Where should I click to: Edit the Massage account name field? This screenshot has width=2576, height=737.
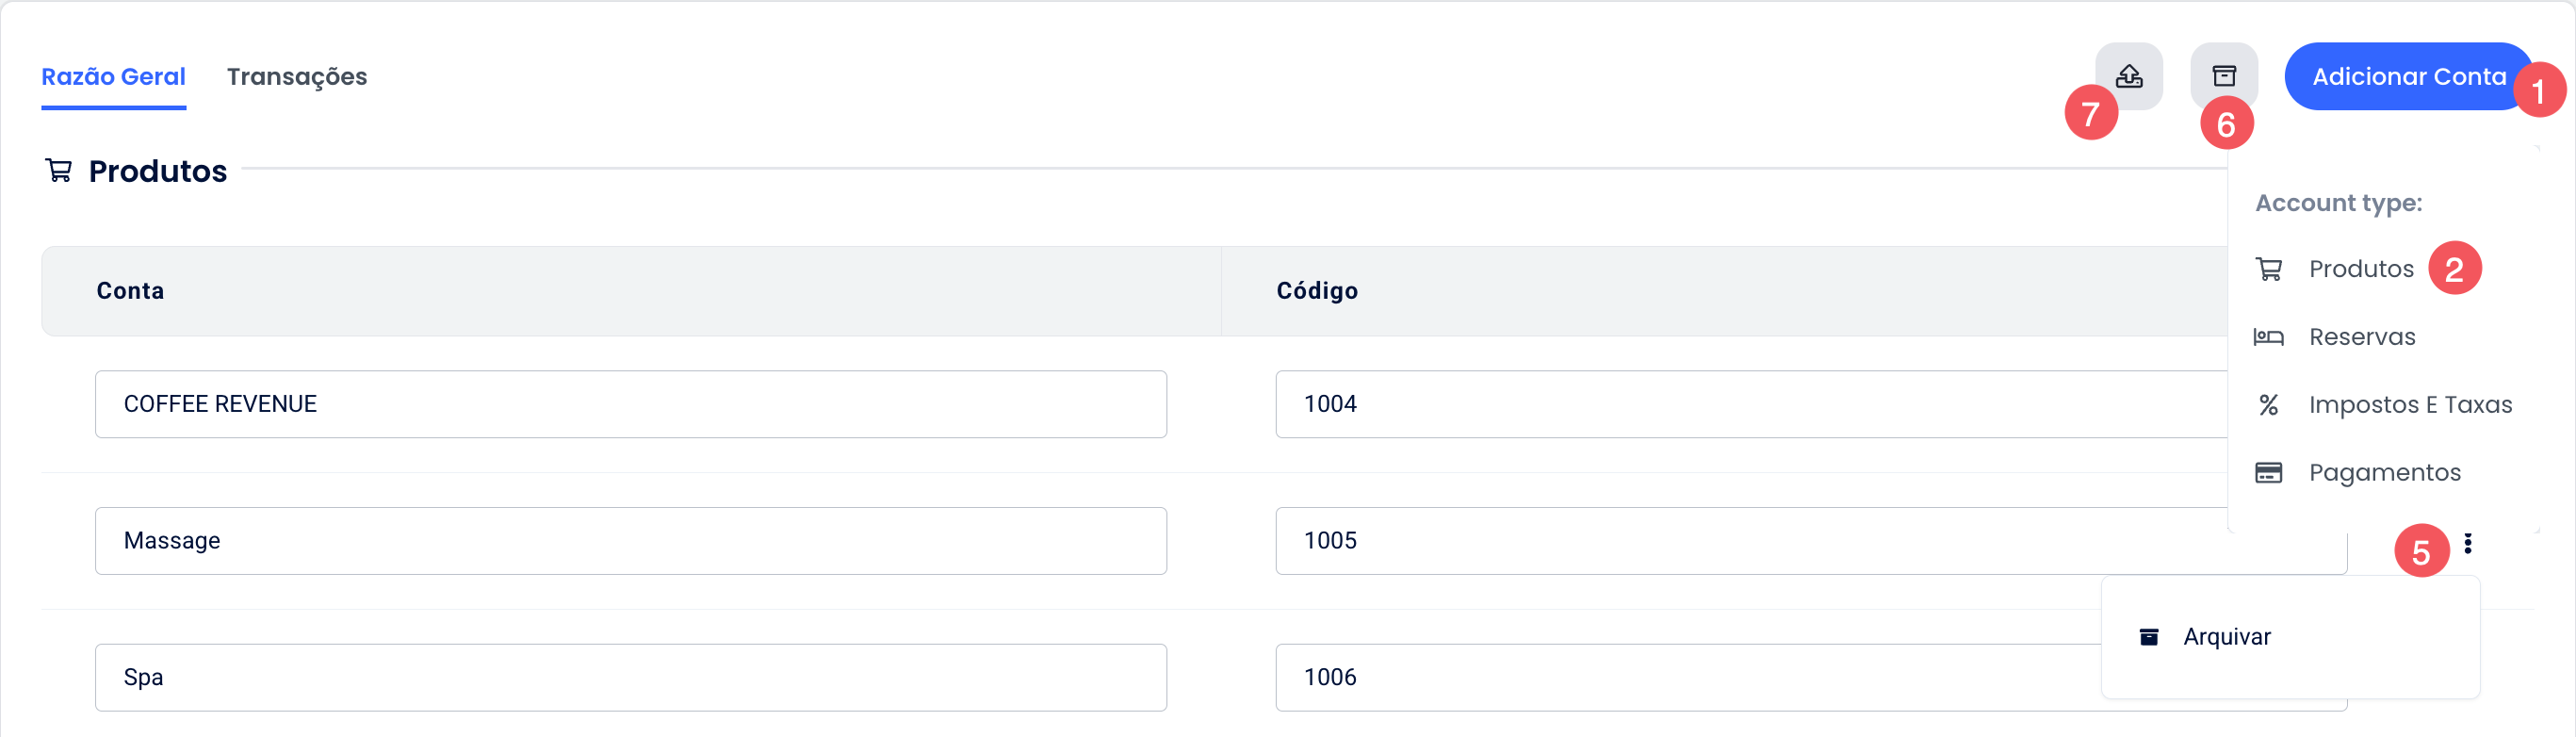click(x=630, y=541)
